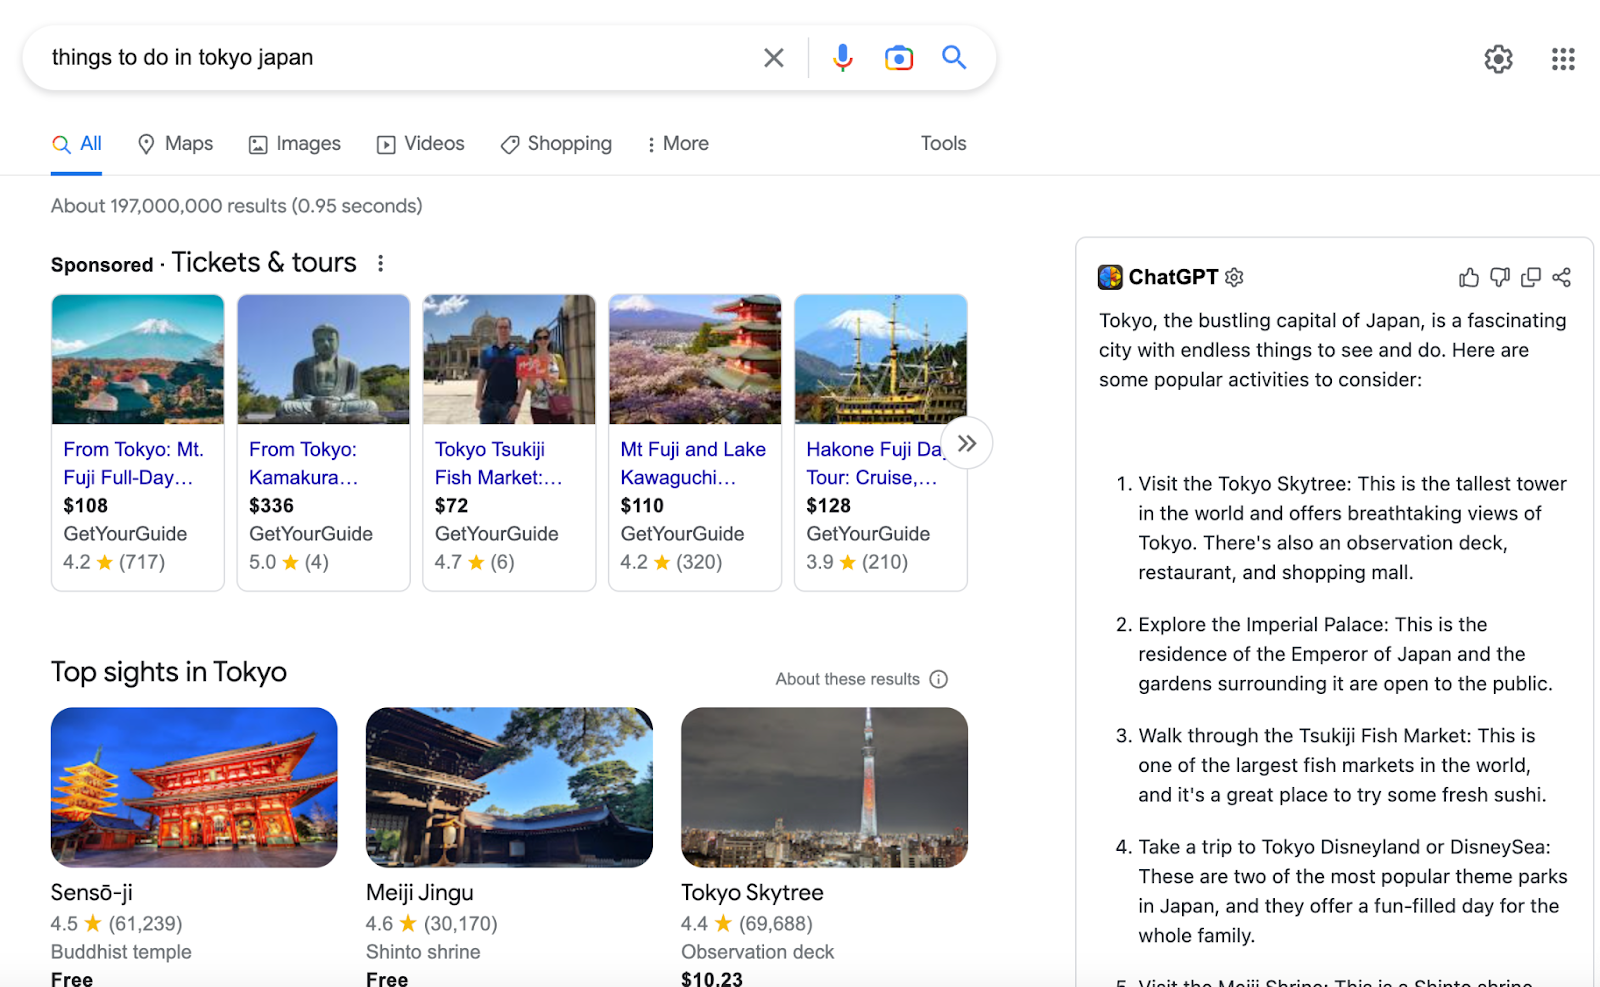
Task: Open the From Tokyo: Kamakura tour link
Action: point(304,464)
